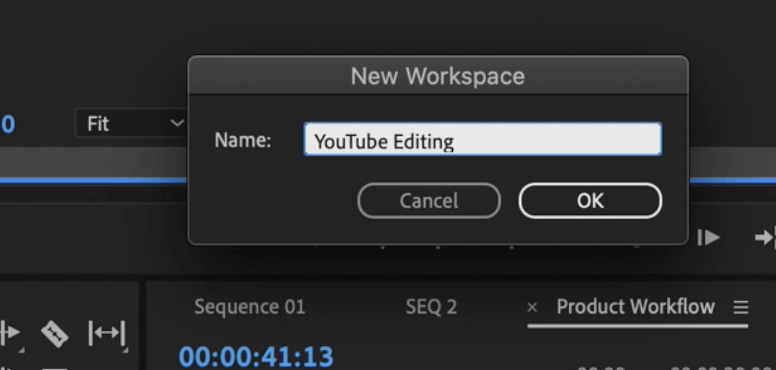The height and width of the screenshot is (370, 776).
Task: Click the partially visible arrow icon at right edge
Action: [x=765, y=238]
